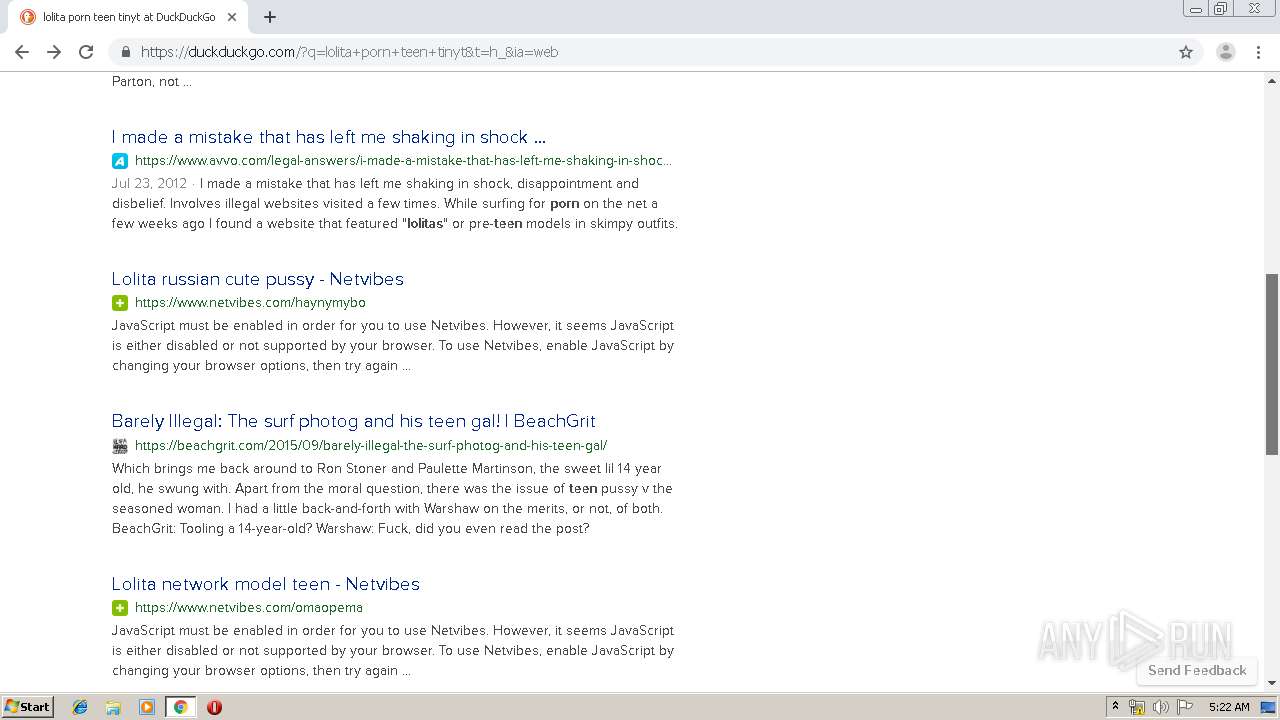Open the Chrome profile avatar menu
Screen dimensions: 1280x720
(1226, 52)
